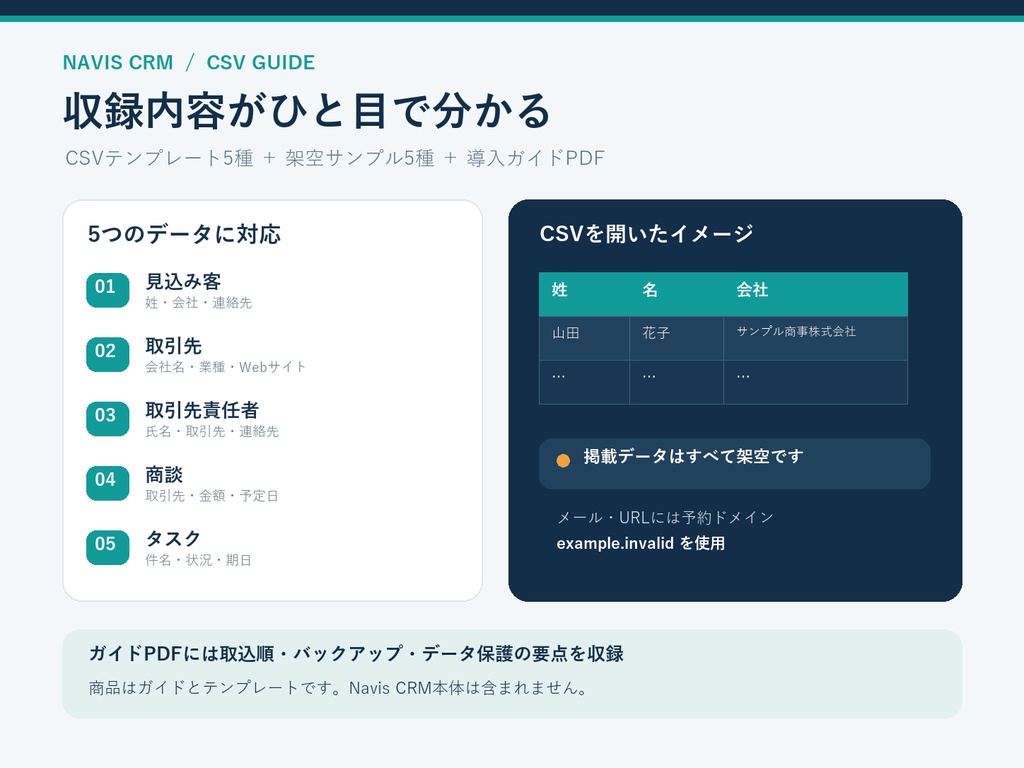Click the 姓・会社・連絡先 description
Viewport: 1024px width, 768px height.
[199, 303]
